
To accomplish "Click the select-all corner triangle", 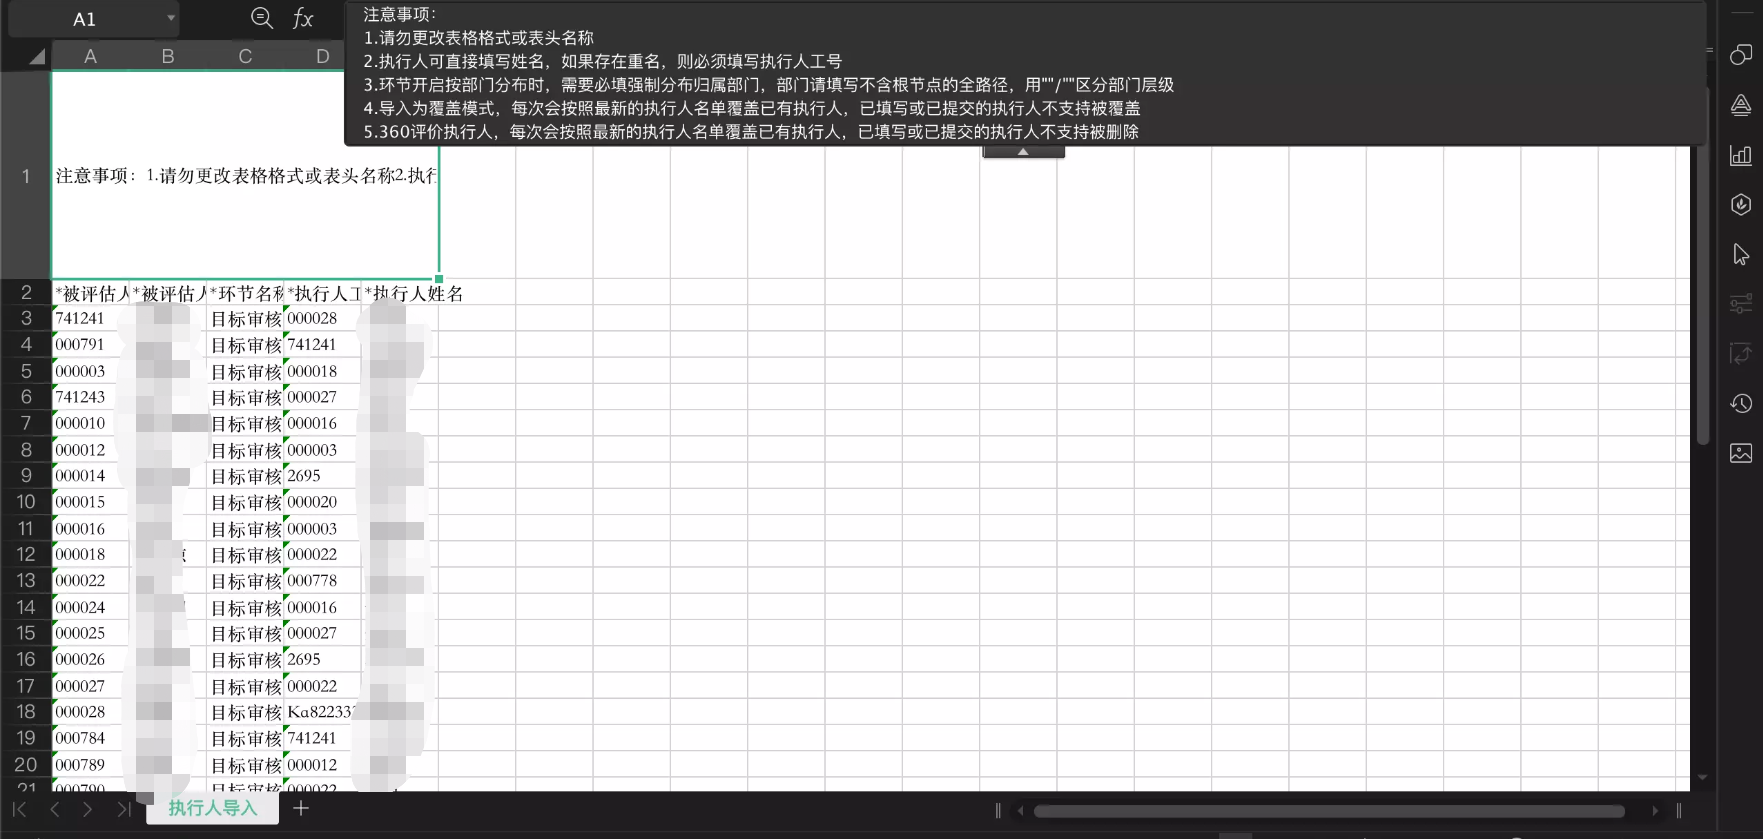I will click(x=36, y=57).
